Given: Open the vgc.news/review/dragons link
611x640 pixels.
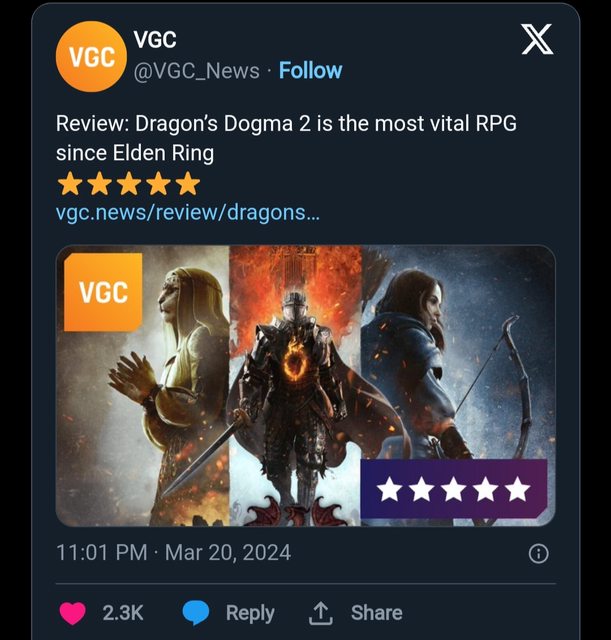Looking at the screenshot, I should [x=188, y=213].
